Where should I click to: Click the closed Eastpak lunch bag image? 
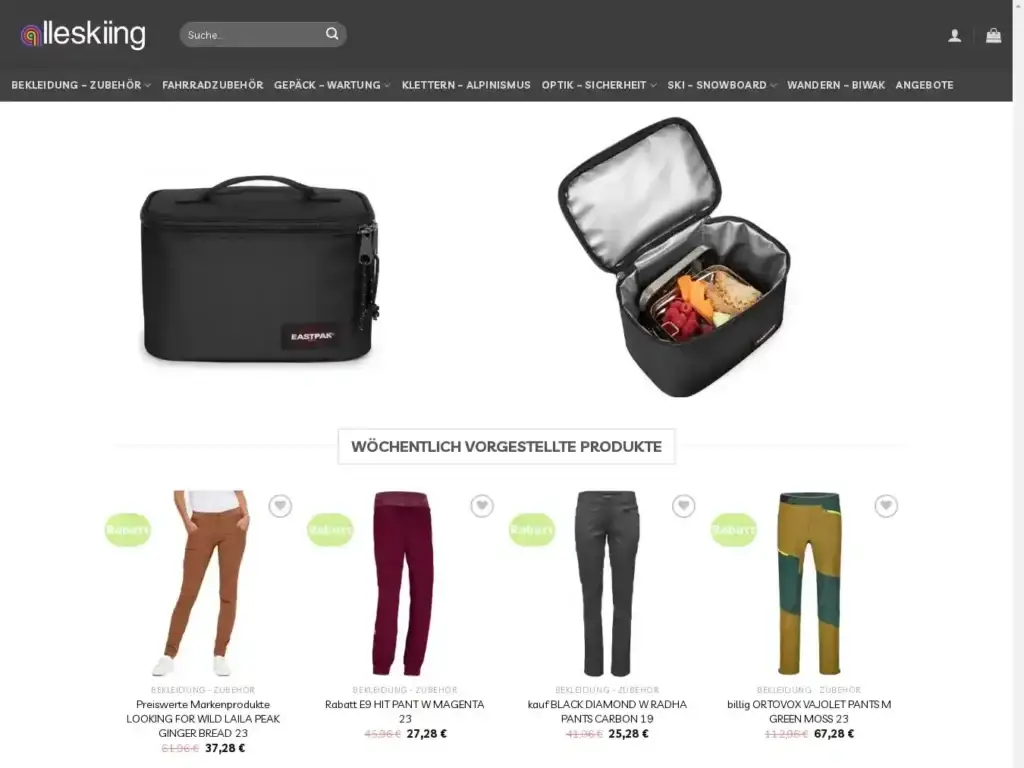[259, 268]
